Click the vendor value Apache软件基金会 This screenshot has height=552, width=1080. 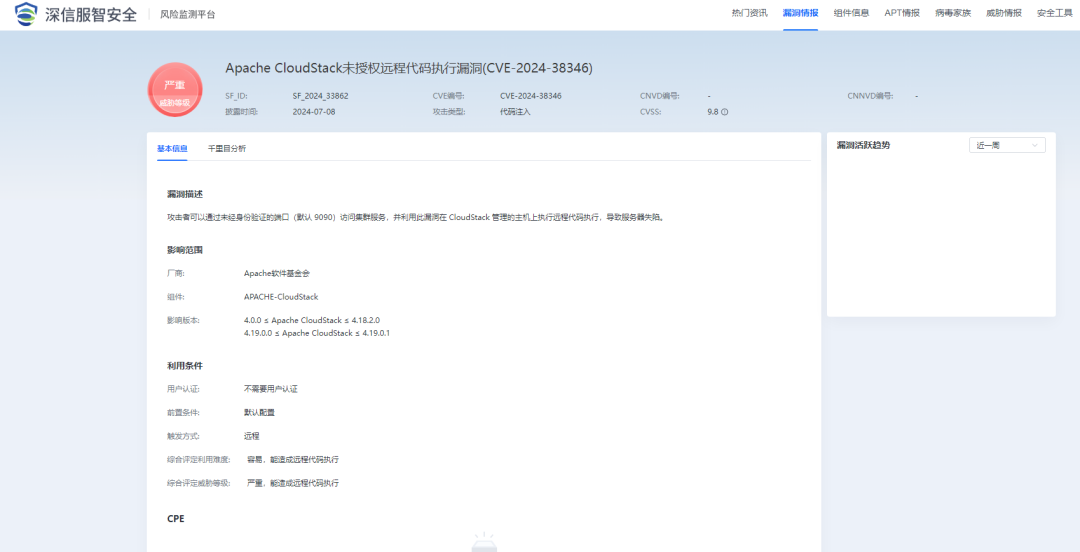pos(277,273)
